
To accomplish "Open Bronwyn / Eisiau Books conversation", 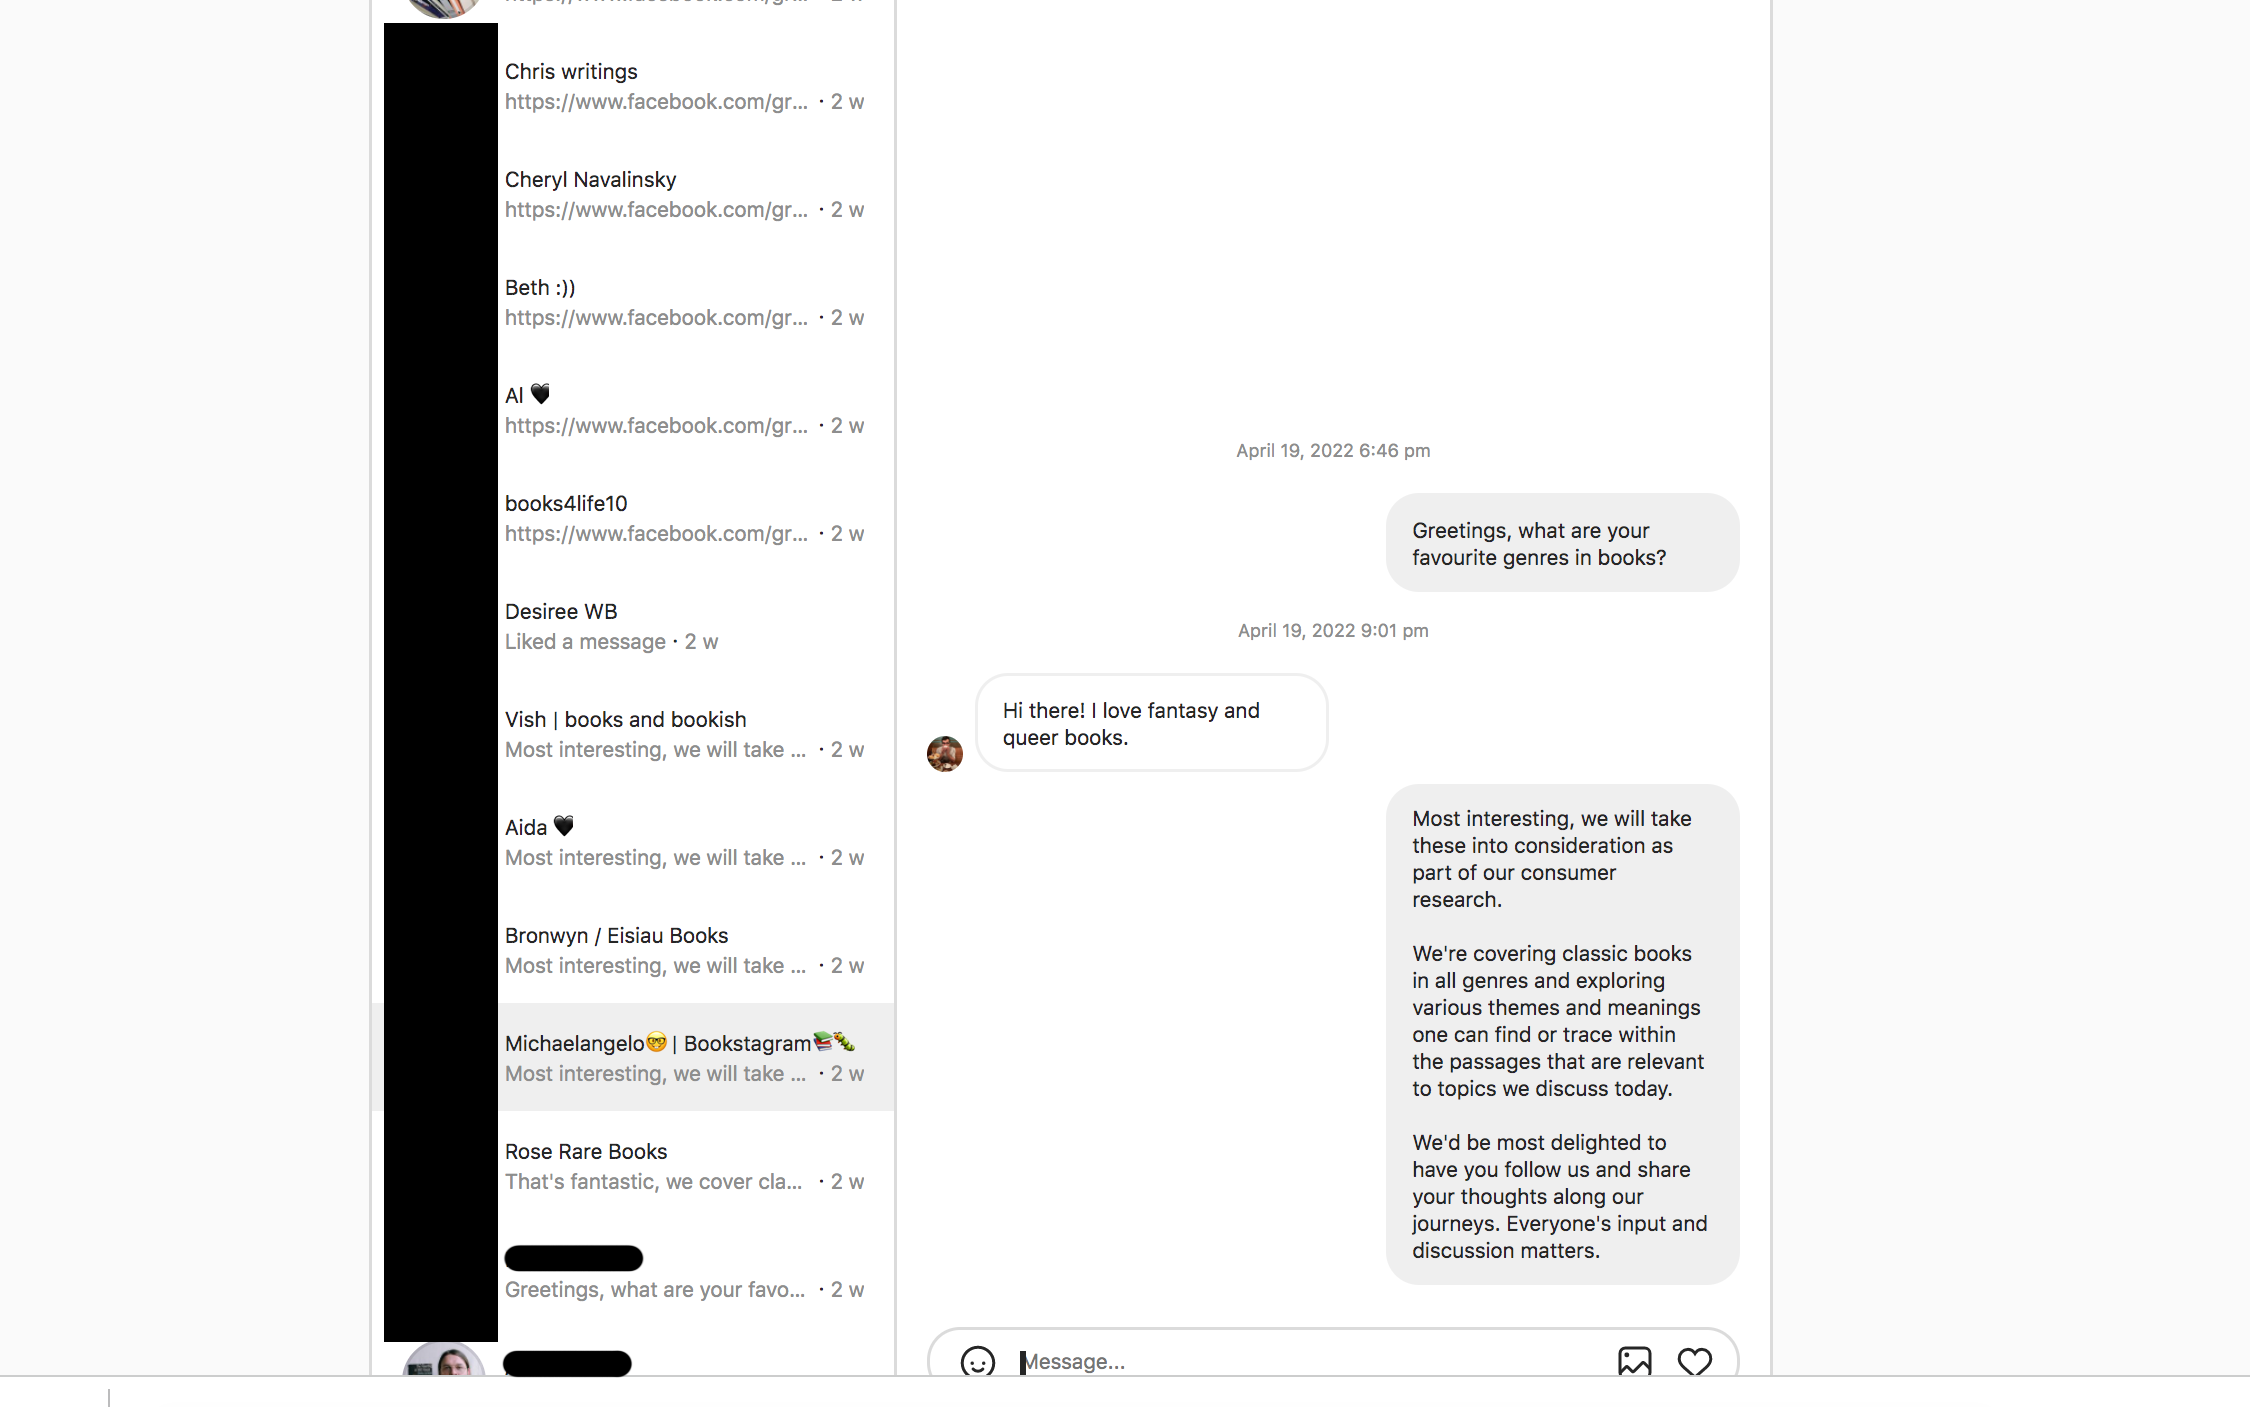I will click(633, 950).
